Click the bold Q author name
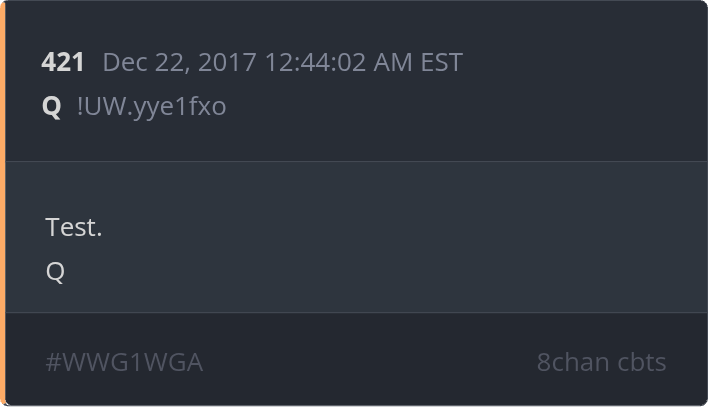This screenshot has height=408, width=710. tap(51, 107)
